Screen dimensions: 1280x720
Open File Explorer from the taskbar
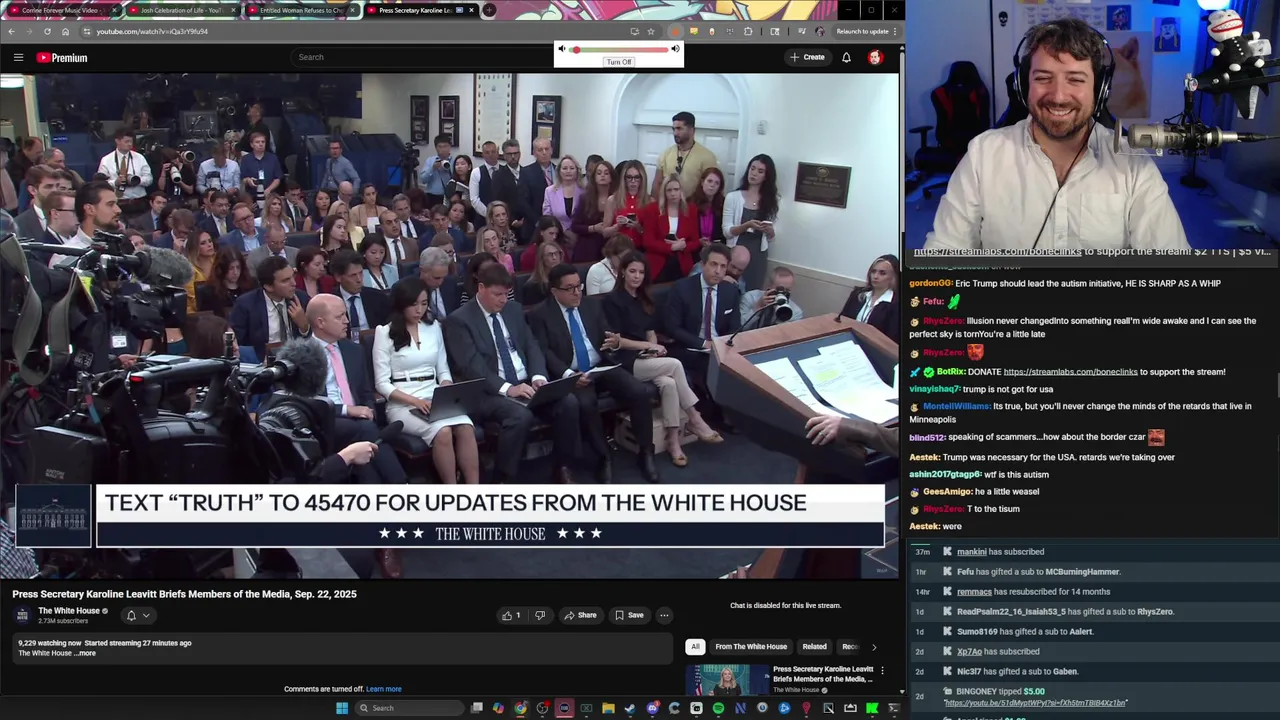(608, 708)
